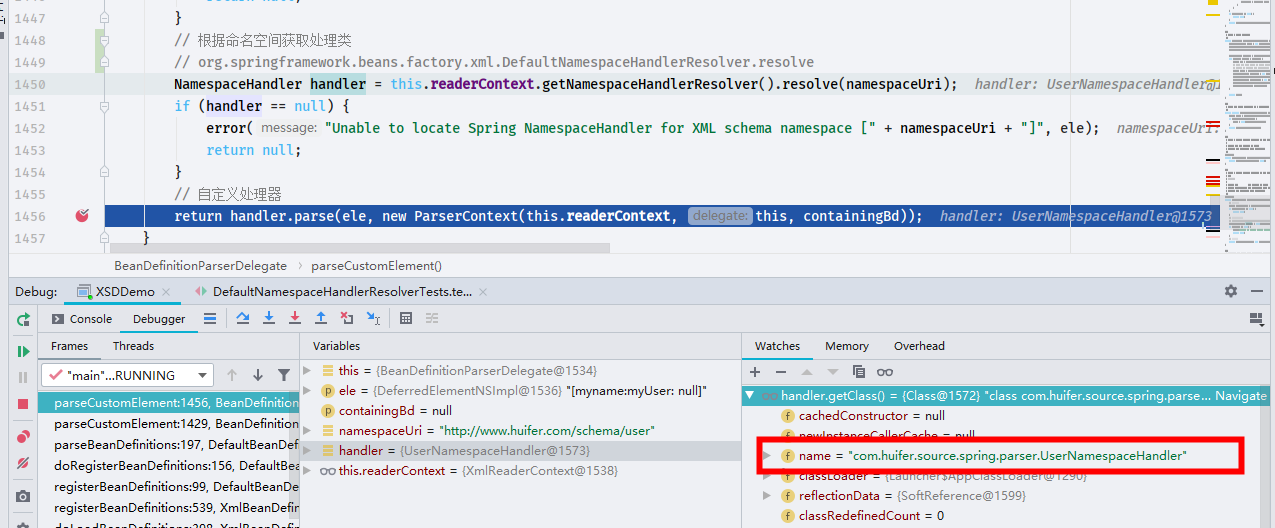1275x528 pixels.
Task: Toggle the breakpoint at line 1456
Action: (x=82, y=215)
